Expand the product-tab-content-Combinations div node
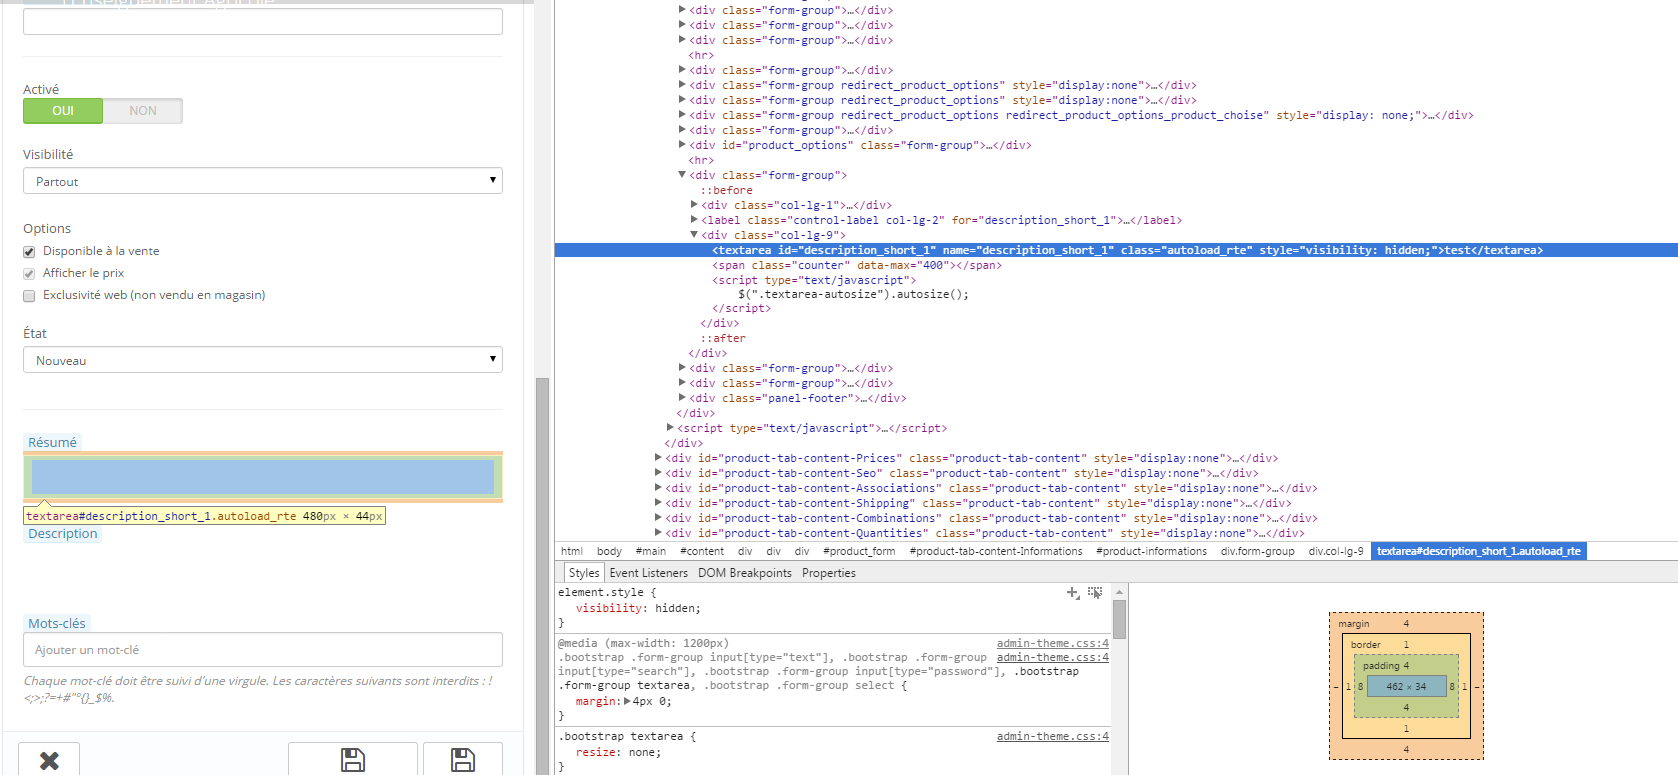This screenshot has height=775, width=1678. [658, 518]
